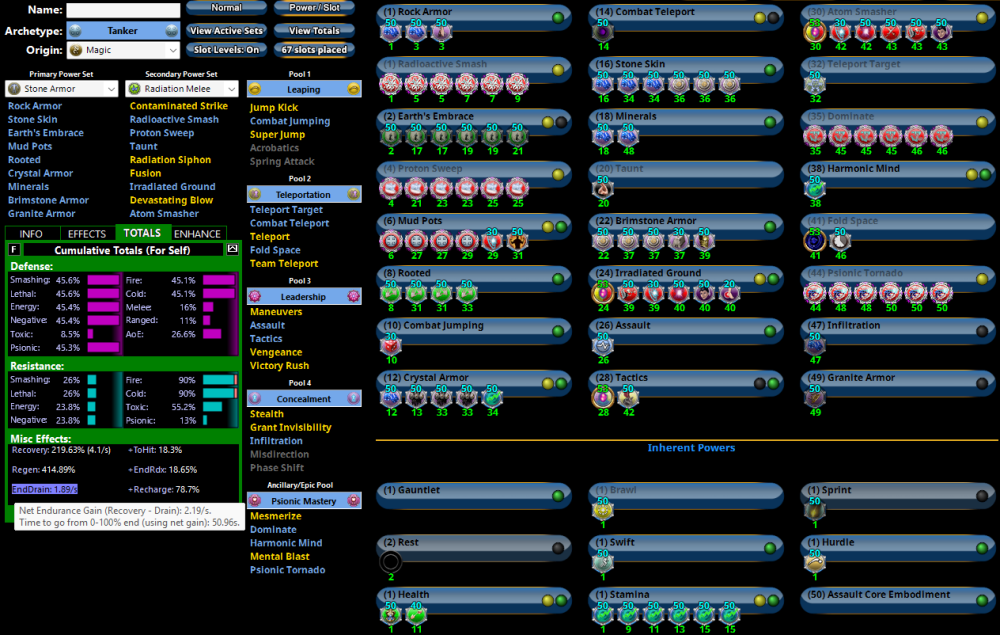The width and height of the screenshot is (1000, 635).
Task: Open the ENHANCE tab
Action: click(x=197, y=234)
